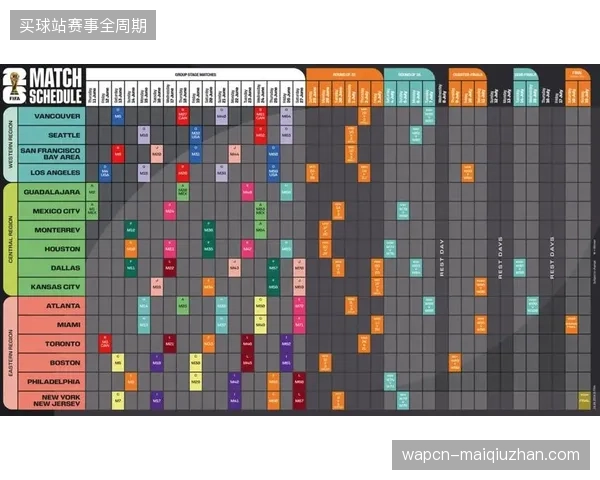Image resolution: width=600 pixels, height=480 pixels.
Task: Click the Round of 16 cell in Houston row
Action: pos(390,249)
